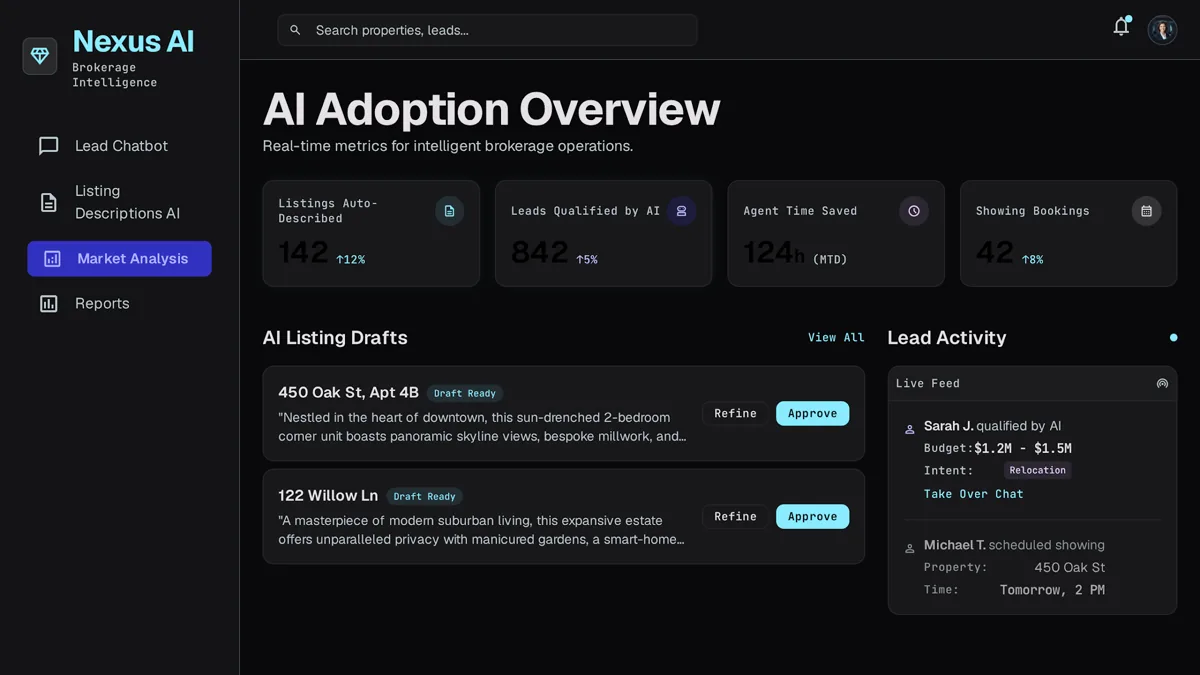The height and width of the screenshot is (675, 1200).
Task: Select the Market Analysis menu item
Action: pyautogui.click(x=119, y=259)
